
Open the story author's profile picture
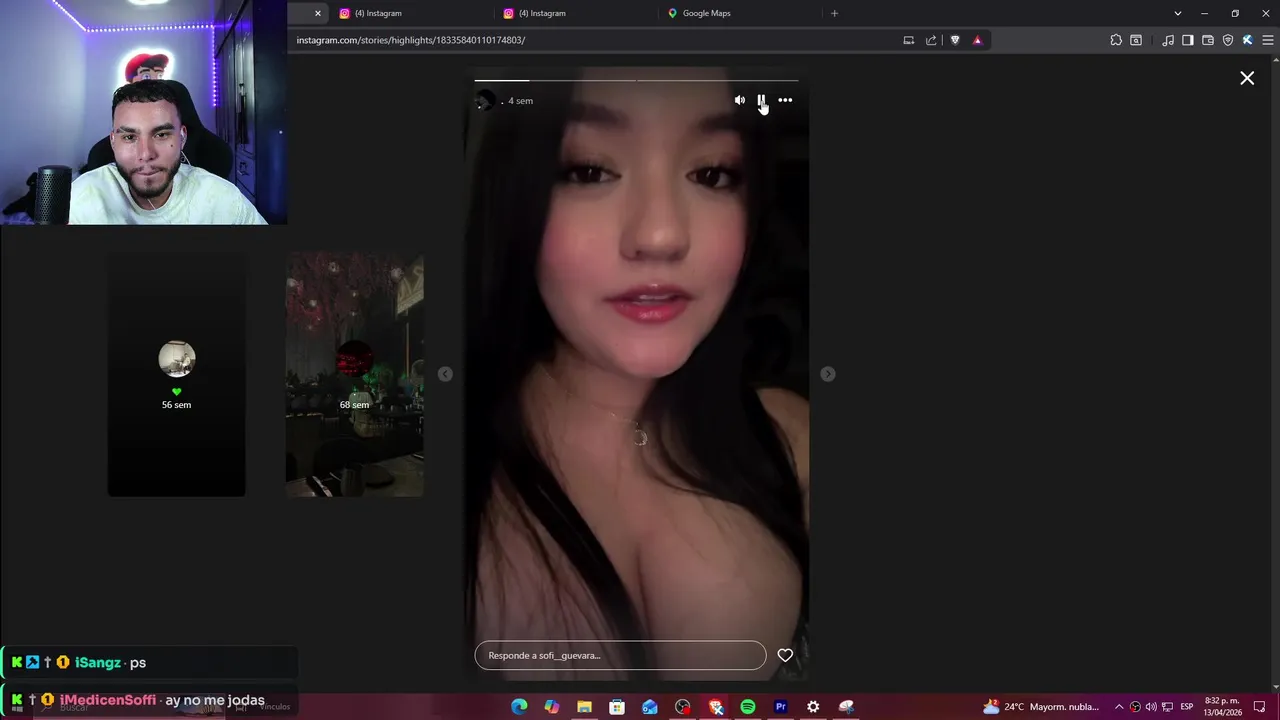tap(485, 100)
